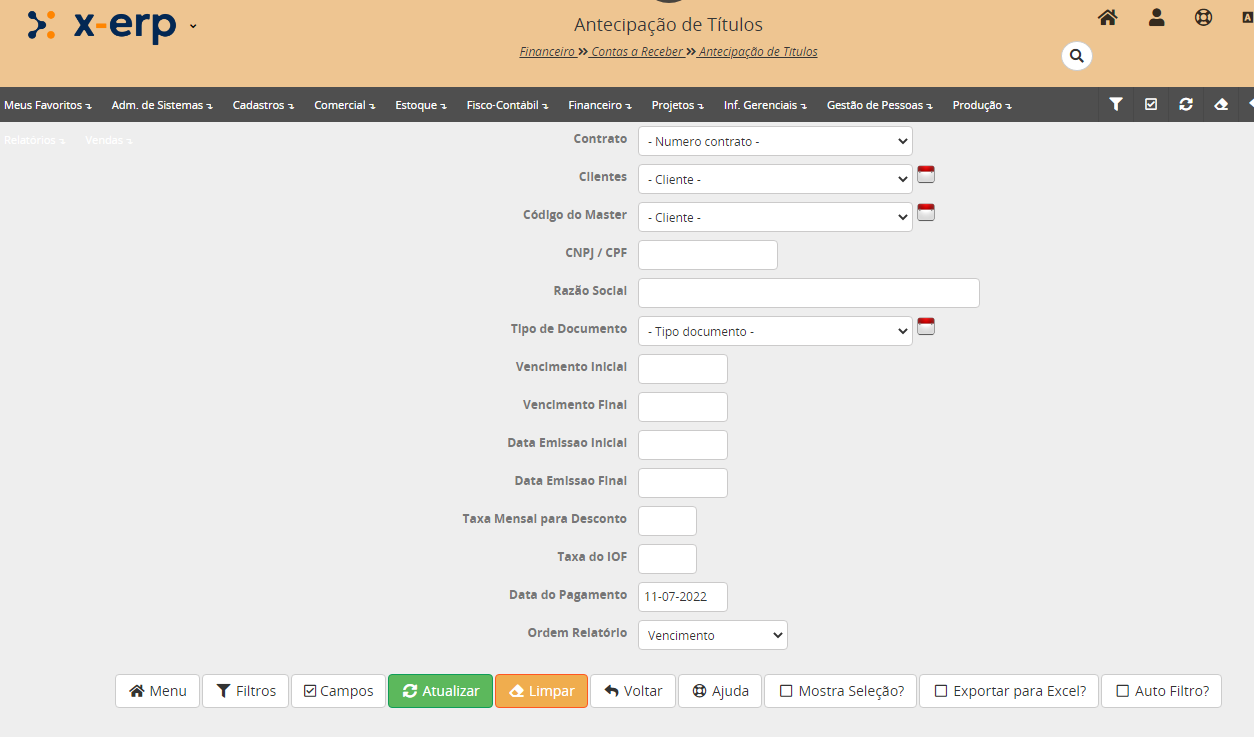Open the Código do Master dropdown

click(775, 218)
